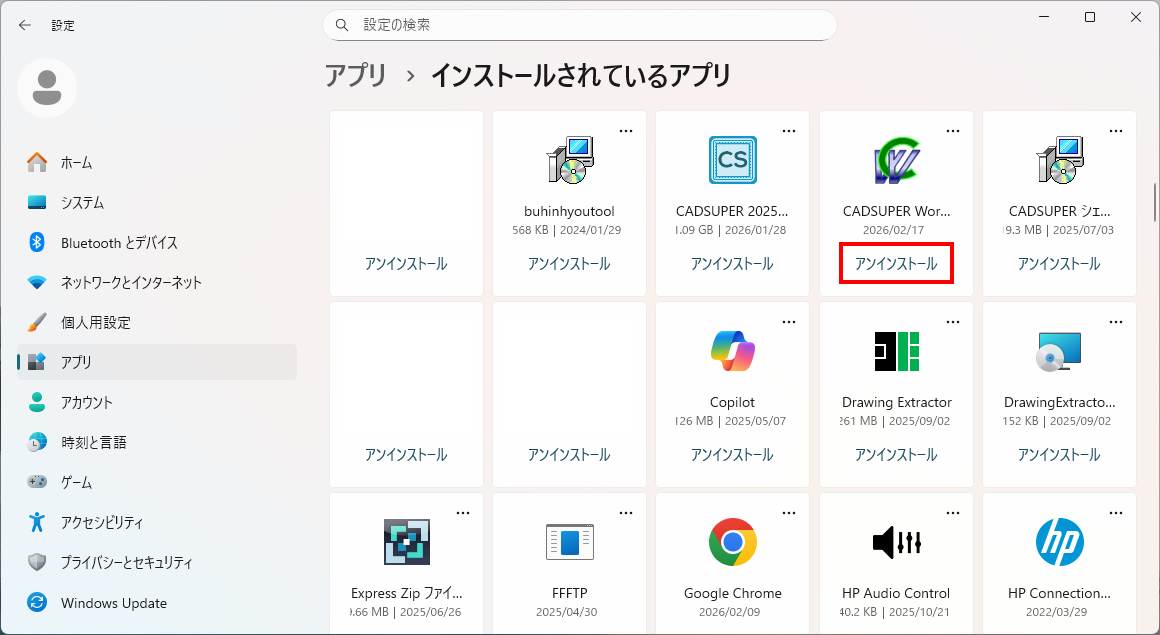Viewport: 1160px width, 635px height.
Task: Click the HP Audio Control name text
Action: pyautogui.click(x=897, y=593)
